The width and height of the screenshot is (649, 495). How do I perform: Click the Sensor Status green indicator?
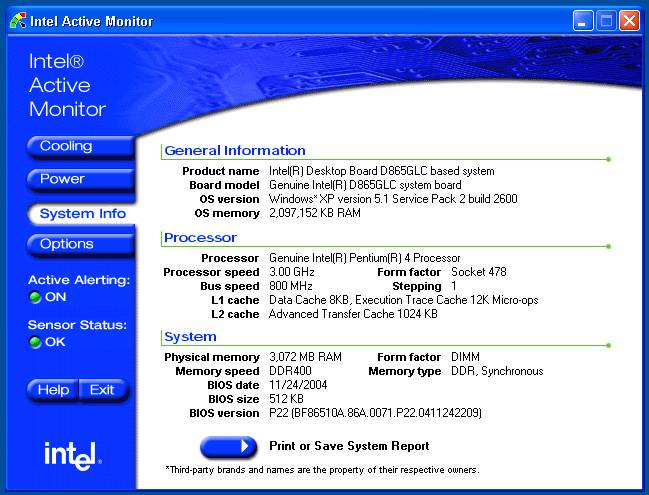point(35,342)
